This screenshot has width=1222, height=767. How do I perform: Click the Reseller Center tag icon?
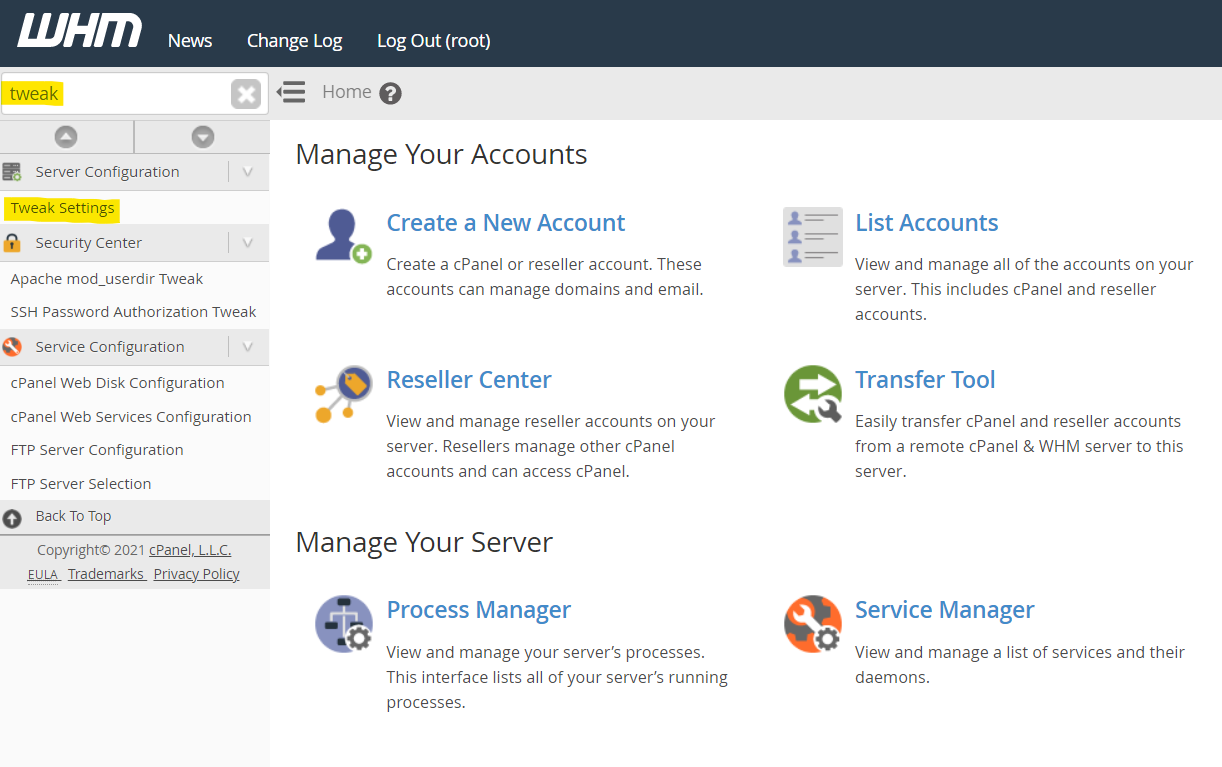(343, 394)
